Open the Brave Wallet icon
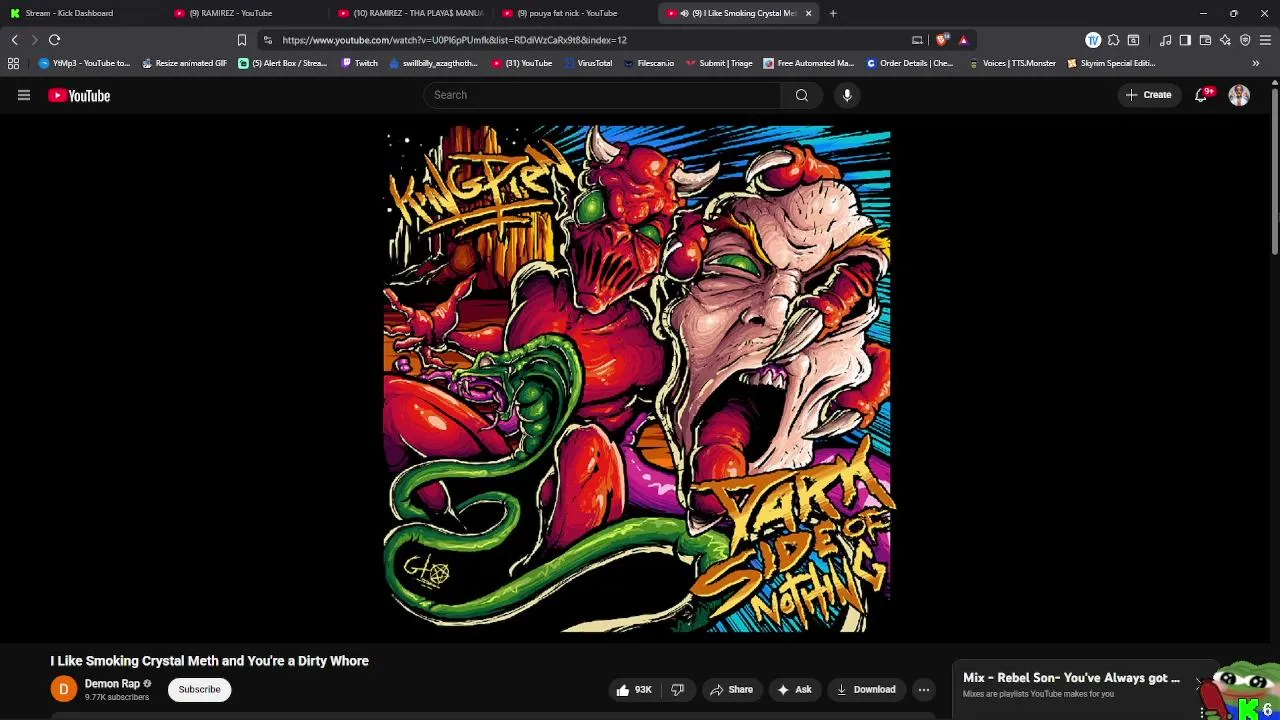Image resolution: width=1280 pixels, height=720 pixels. pyautogui.click(x=1205, y=40)
